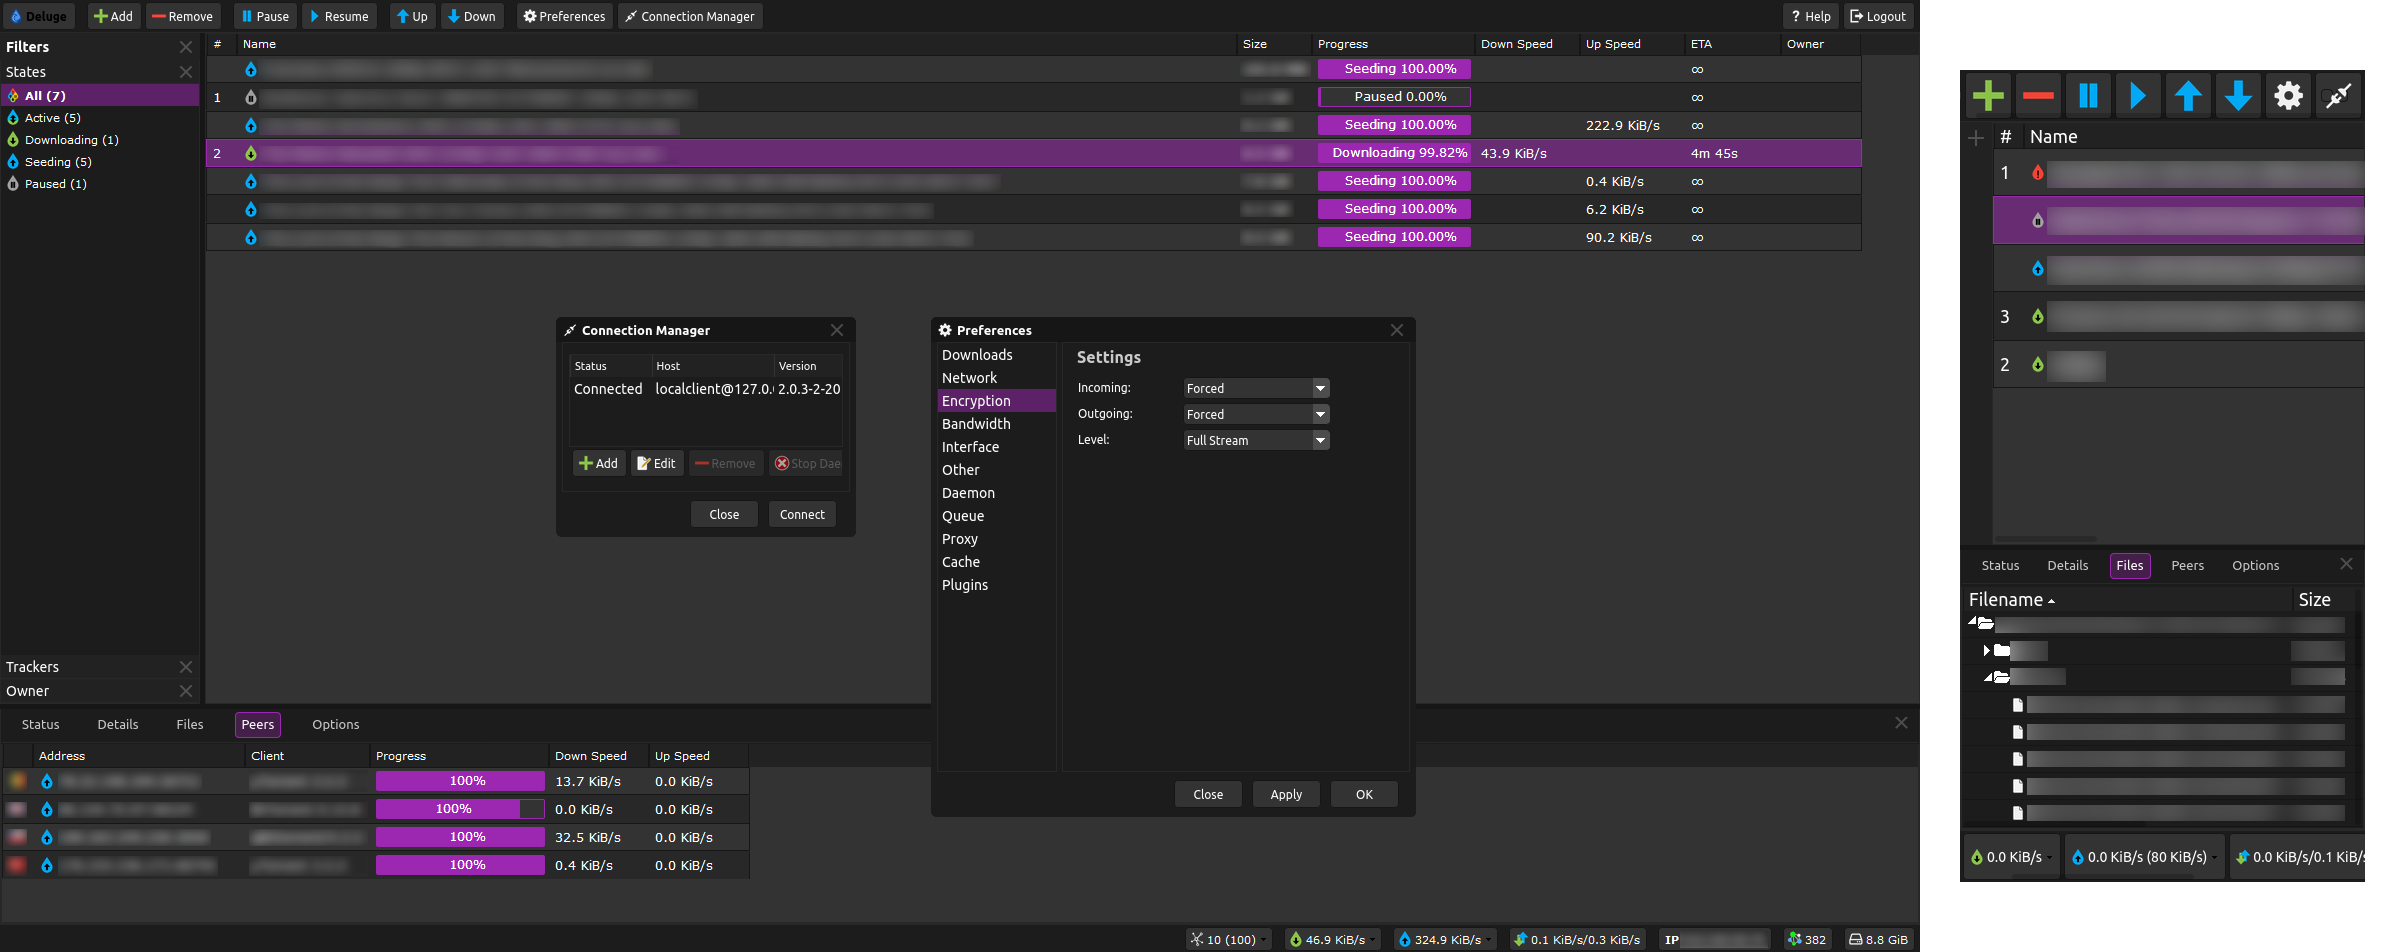
Task: Select the Plugins category in Preferences
Action: 996,585
